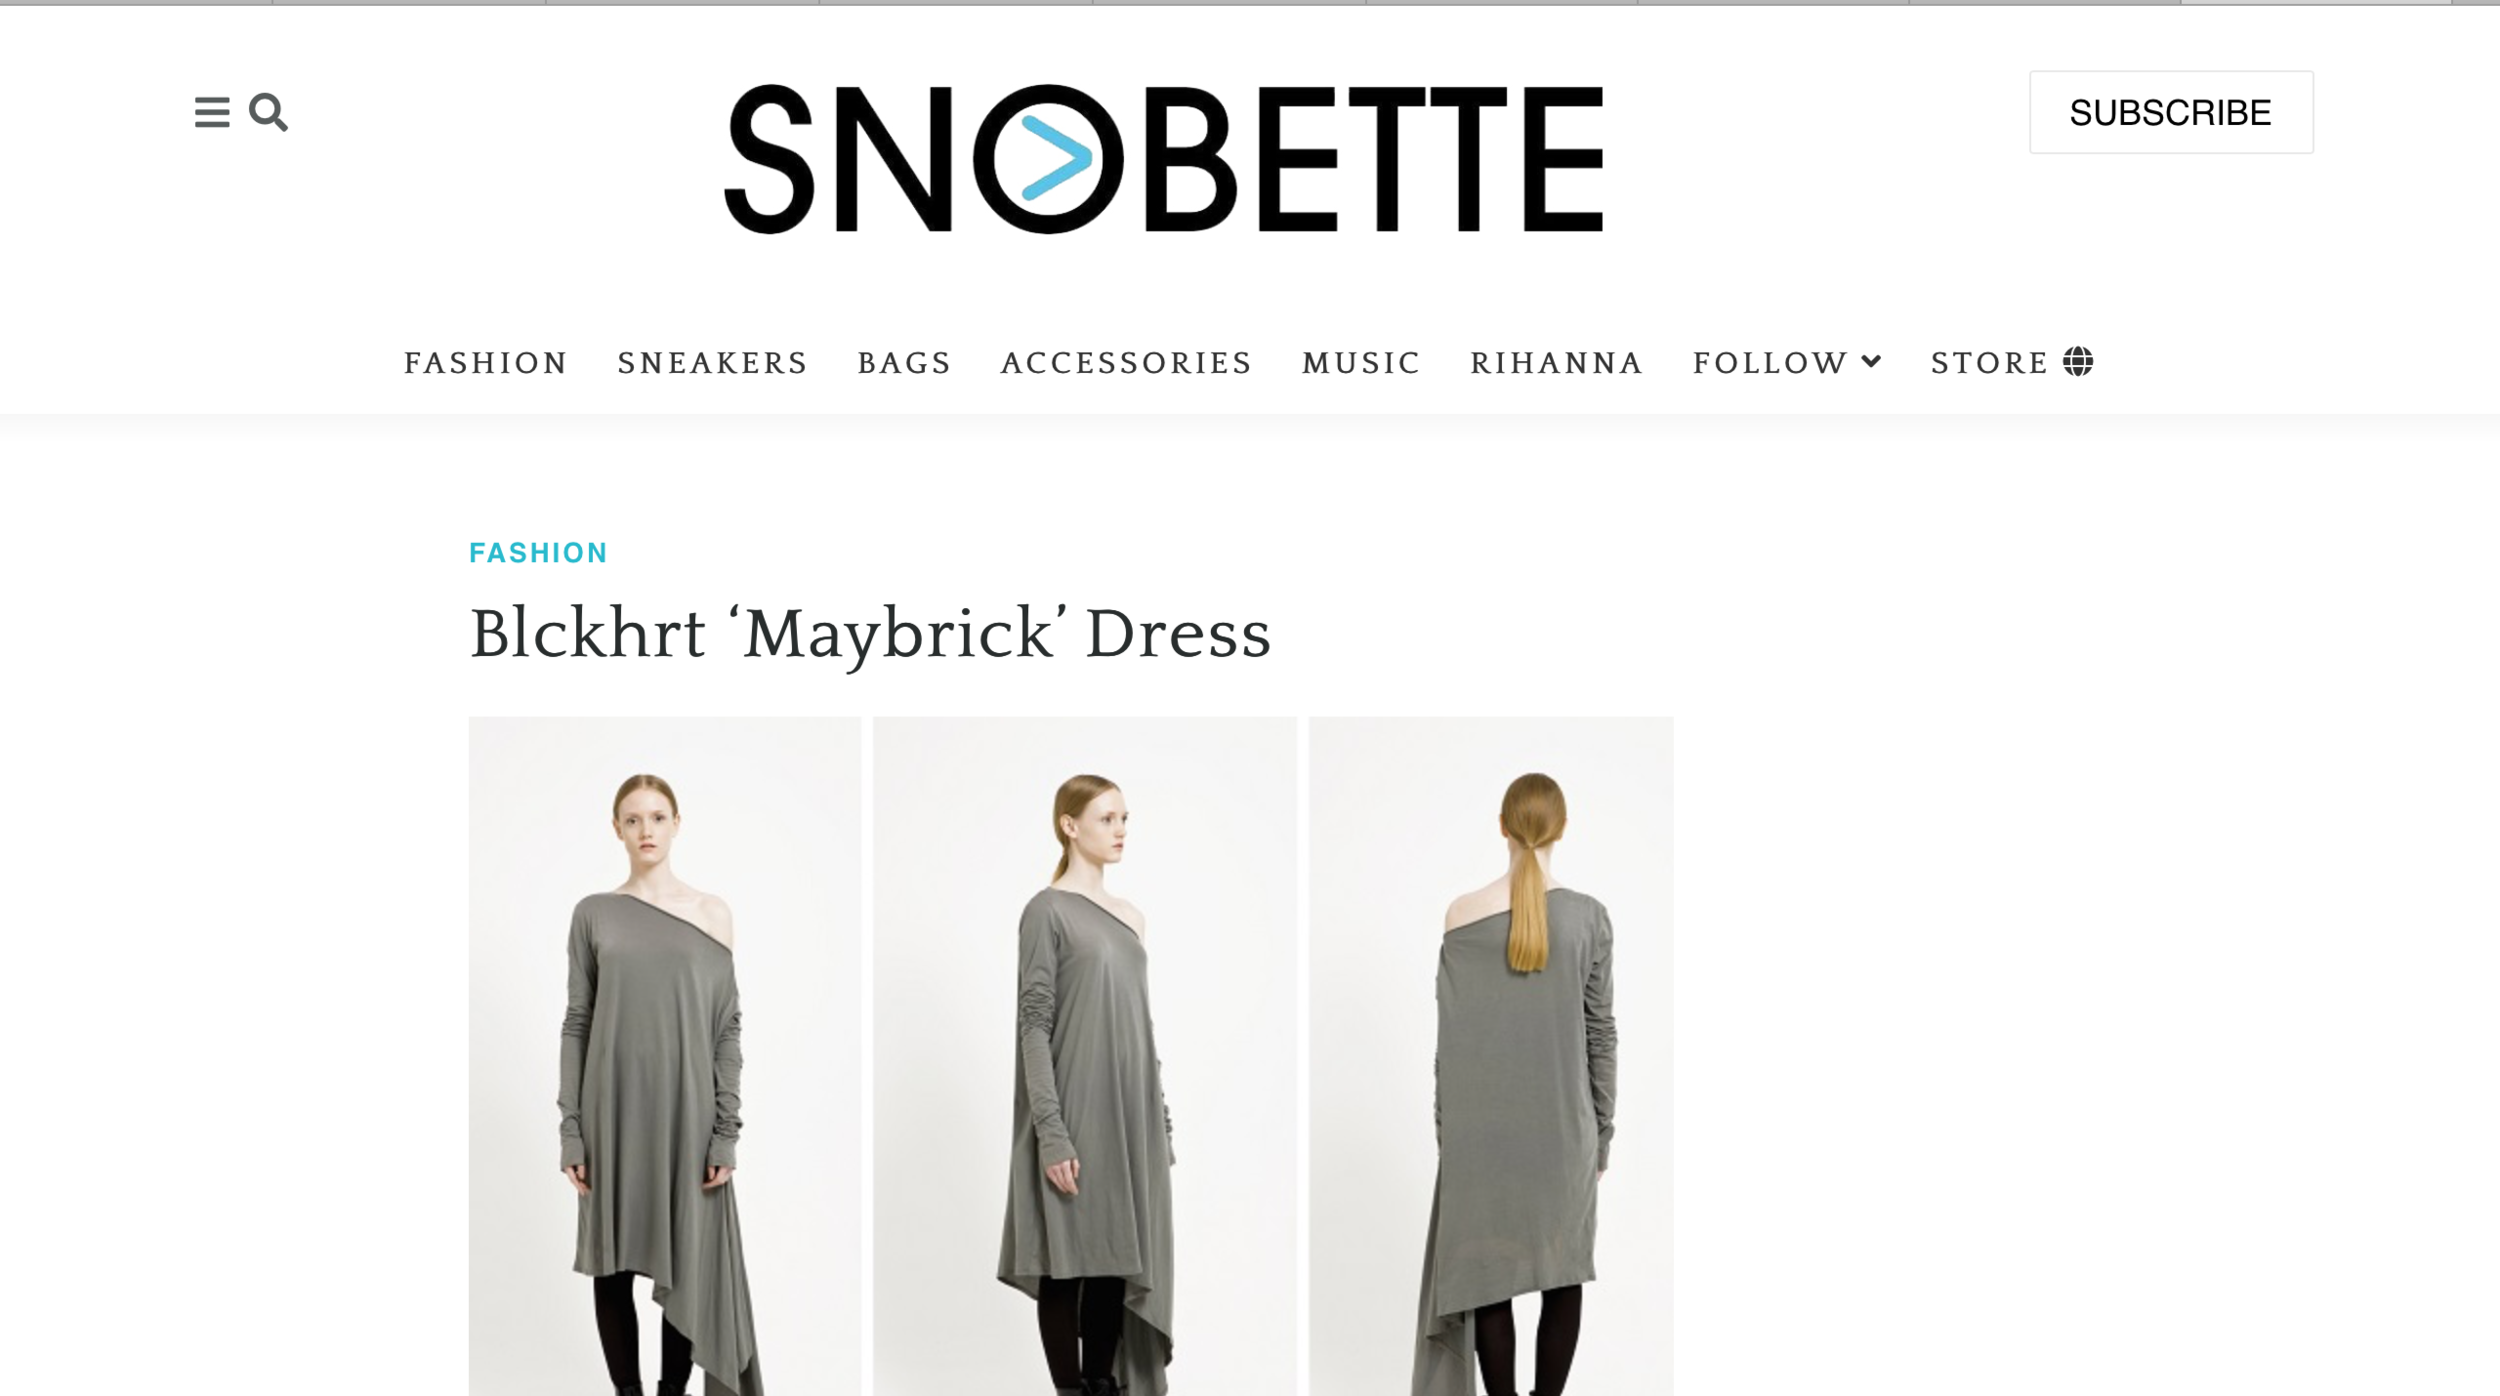Viewport: 2500px width, 1396px height.
Task: View the front-facing dress photo
Action: pos(665,1056)
